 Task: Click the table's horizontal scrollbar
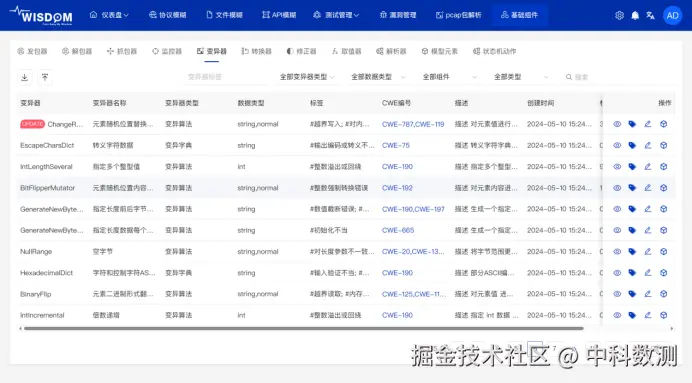pos(304,328)
